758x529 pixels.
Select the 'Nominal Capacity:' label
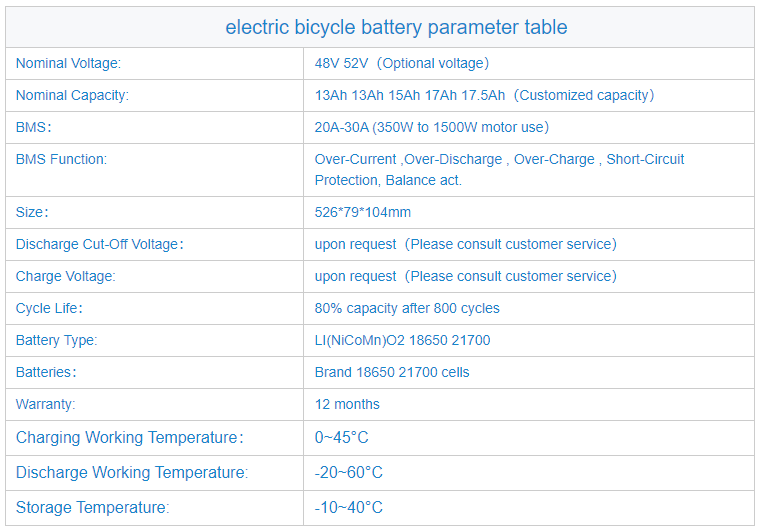click(72, 95)
